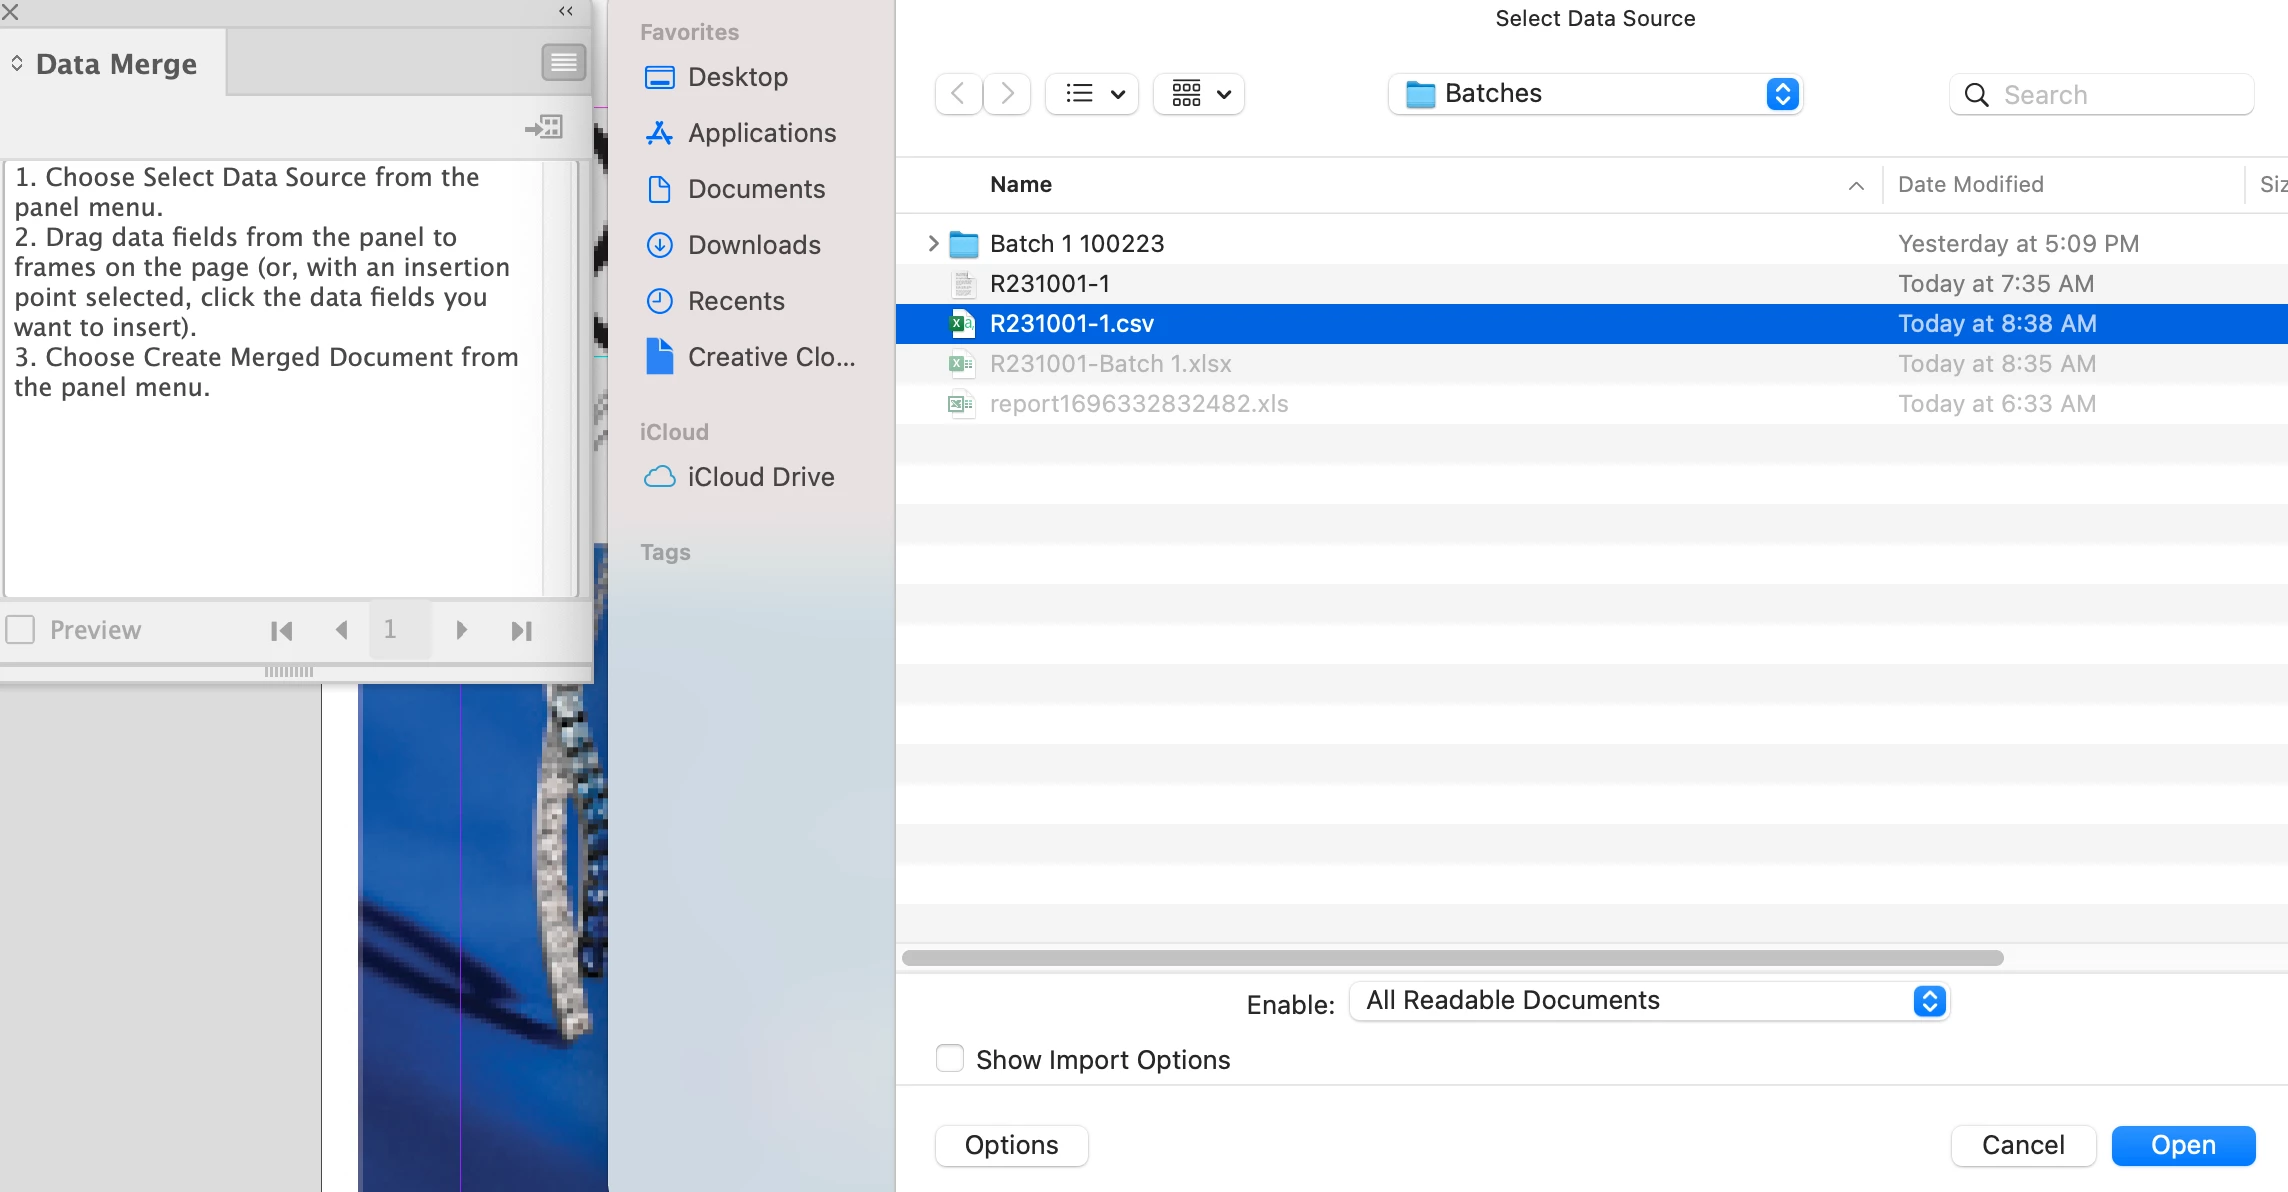Go to first record in Data Merge

point(282,631)
